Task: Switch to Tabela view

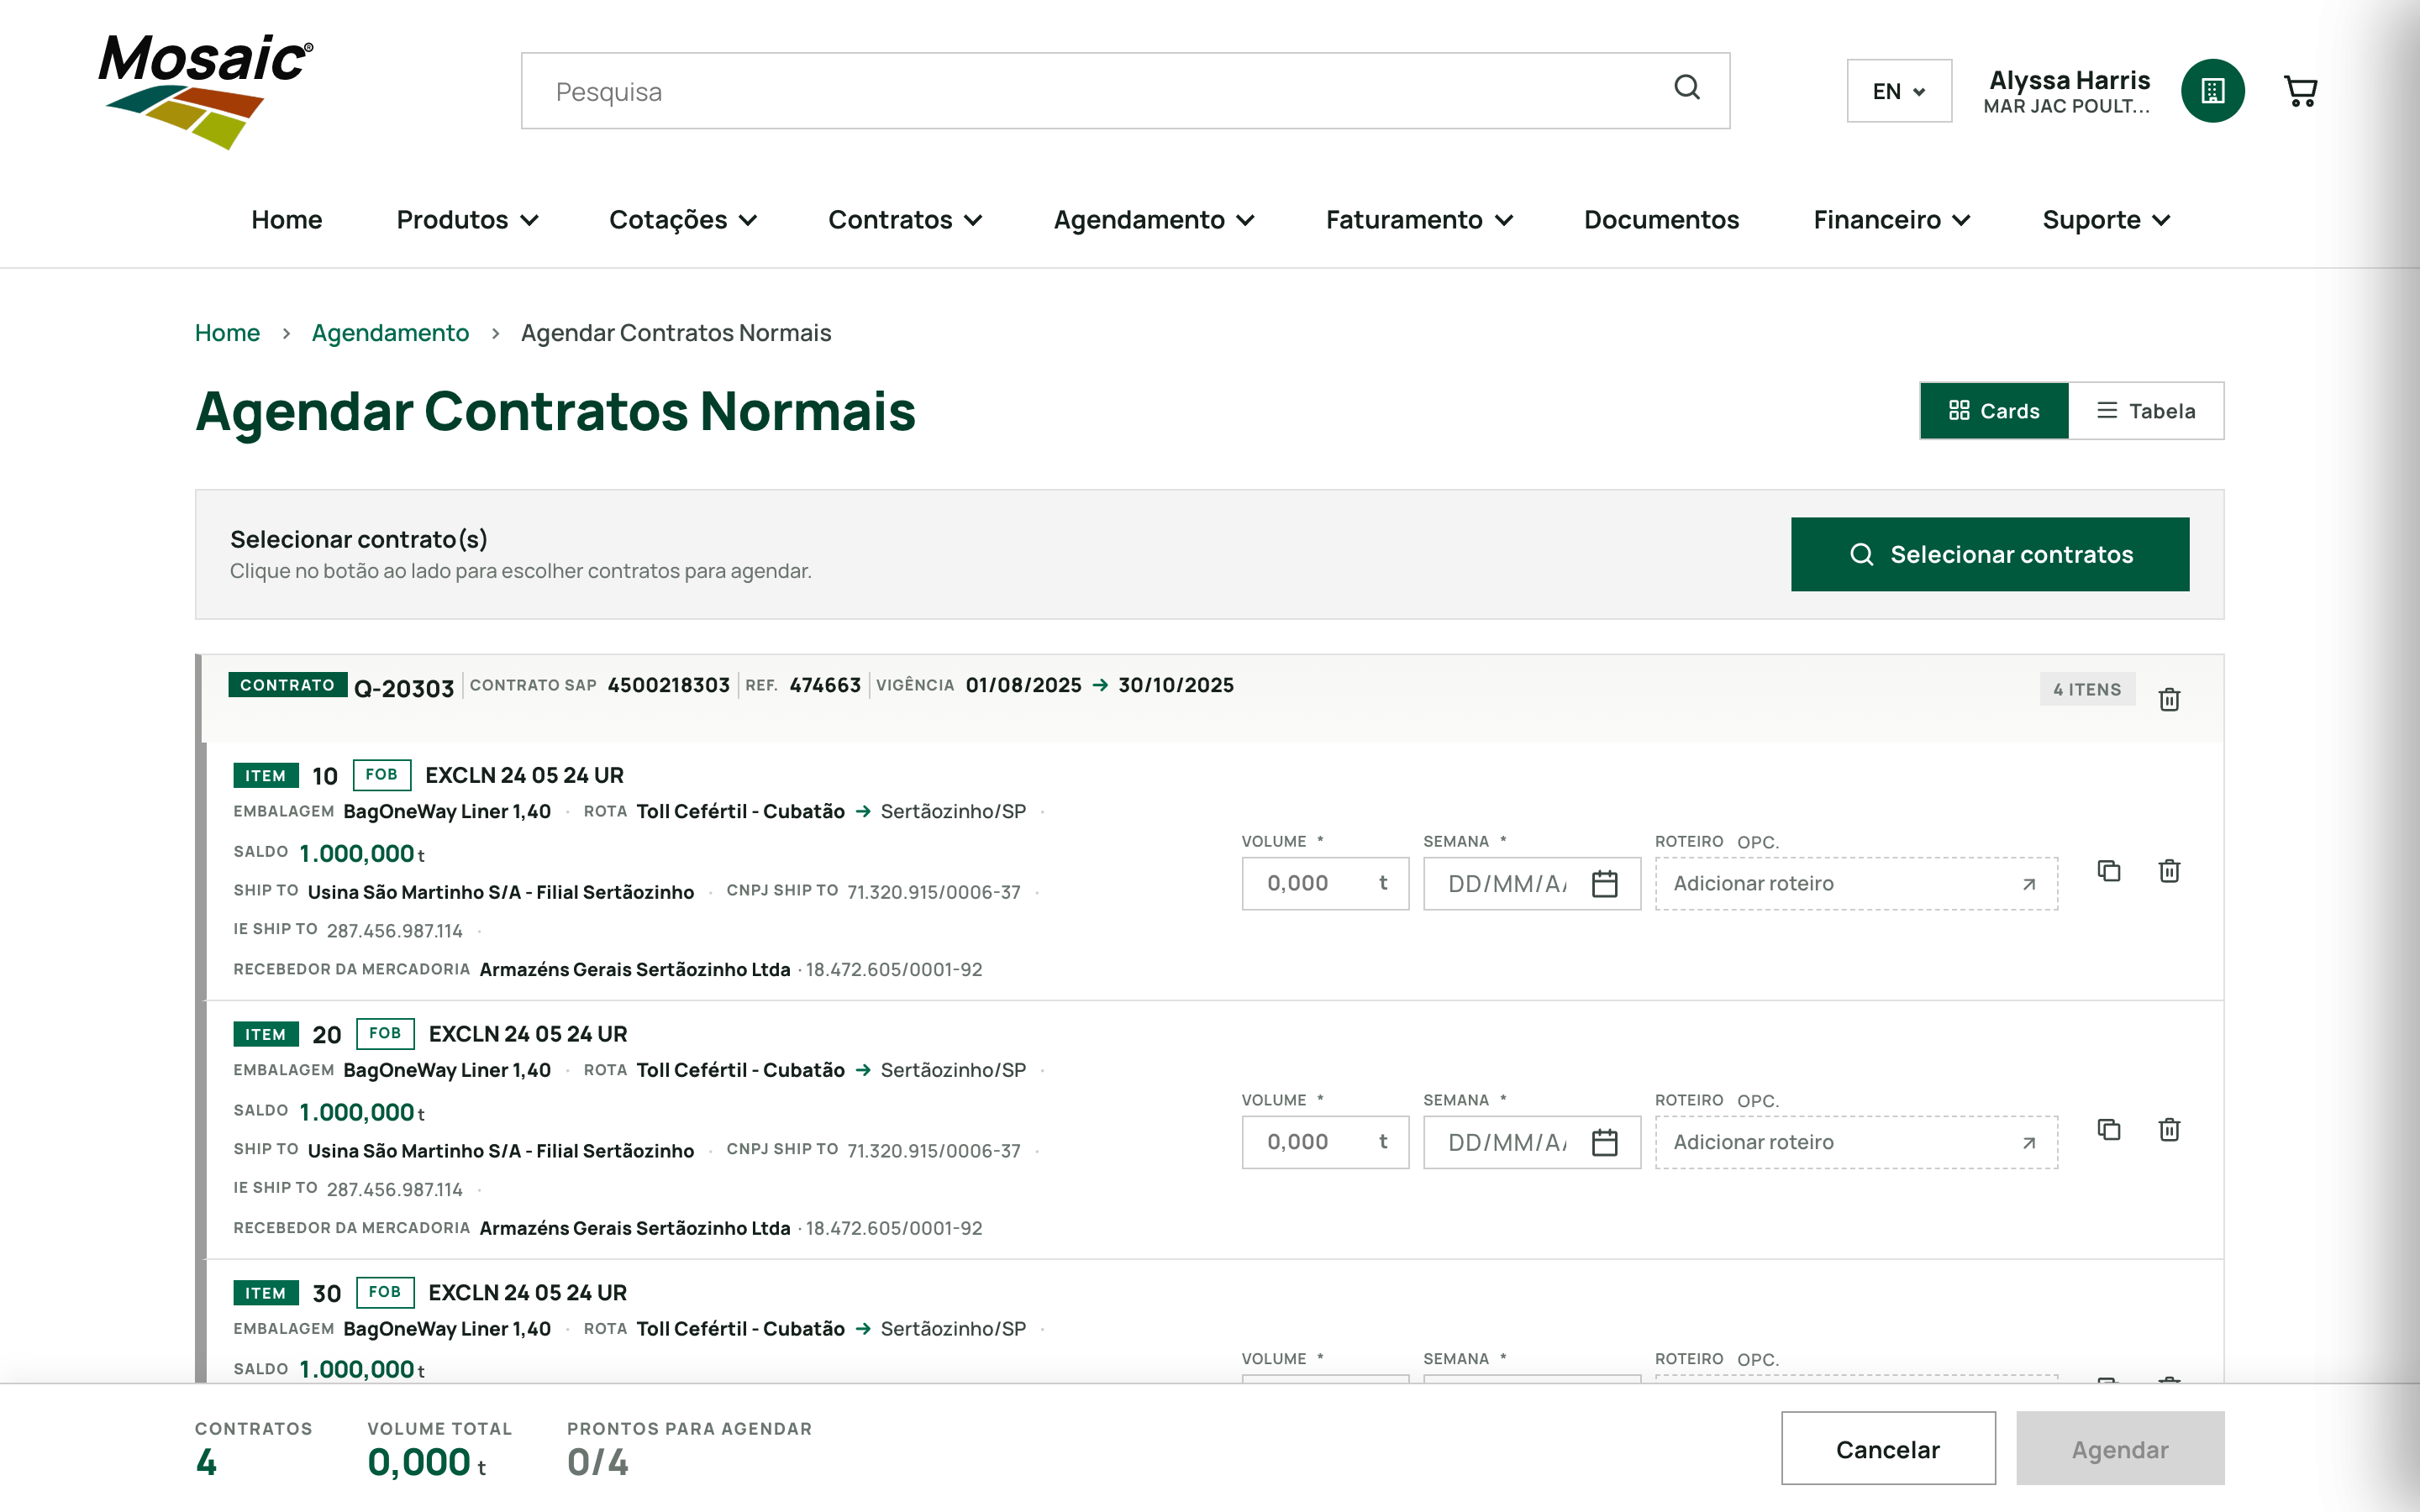Action: [2146, 411]
